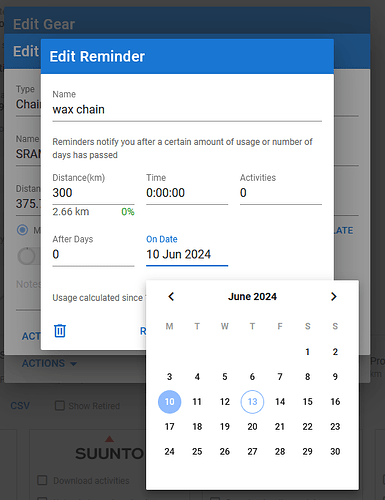Select June 20 in the calendar
Viewport: 385px width, 500px height.
pos(252,427)
